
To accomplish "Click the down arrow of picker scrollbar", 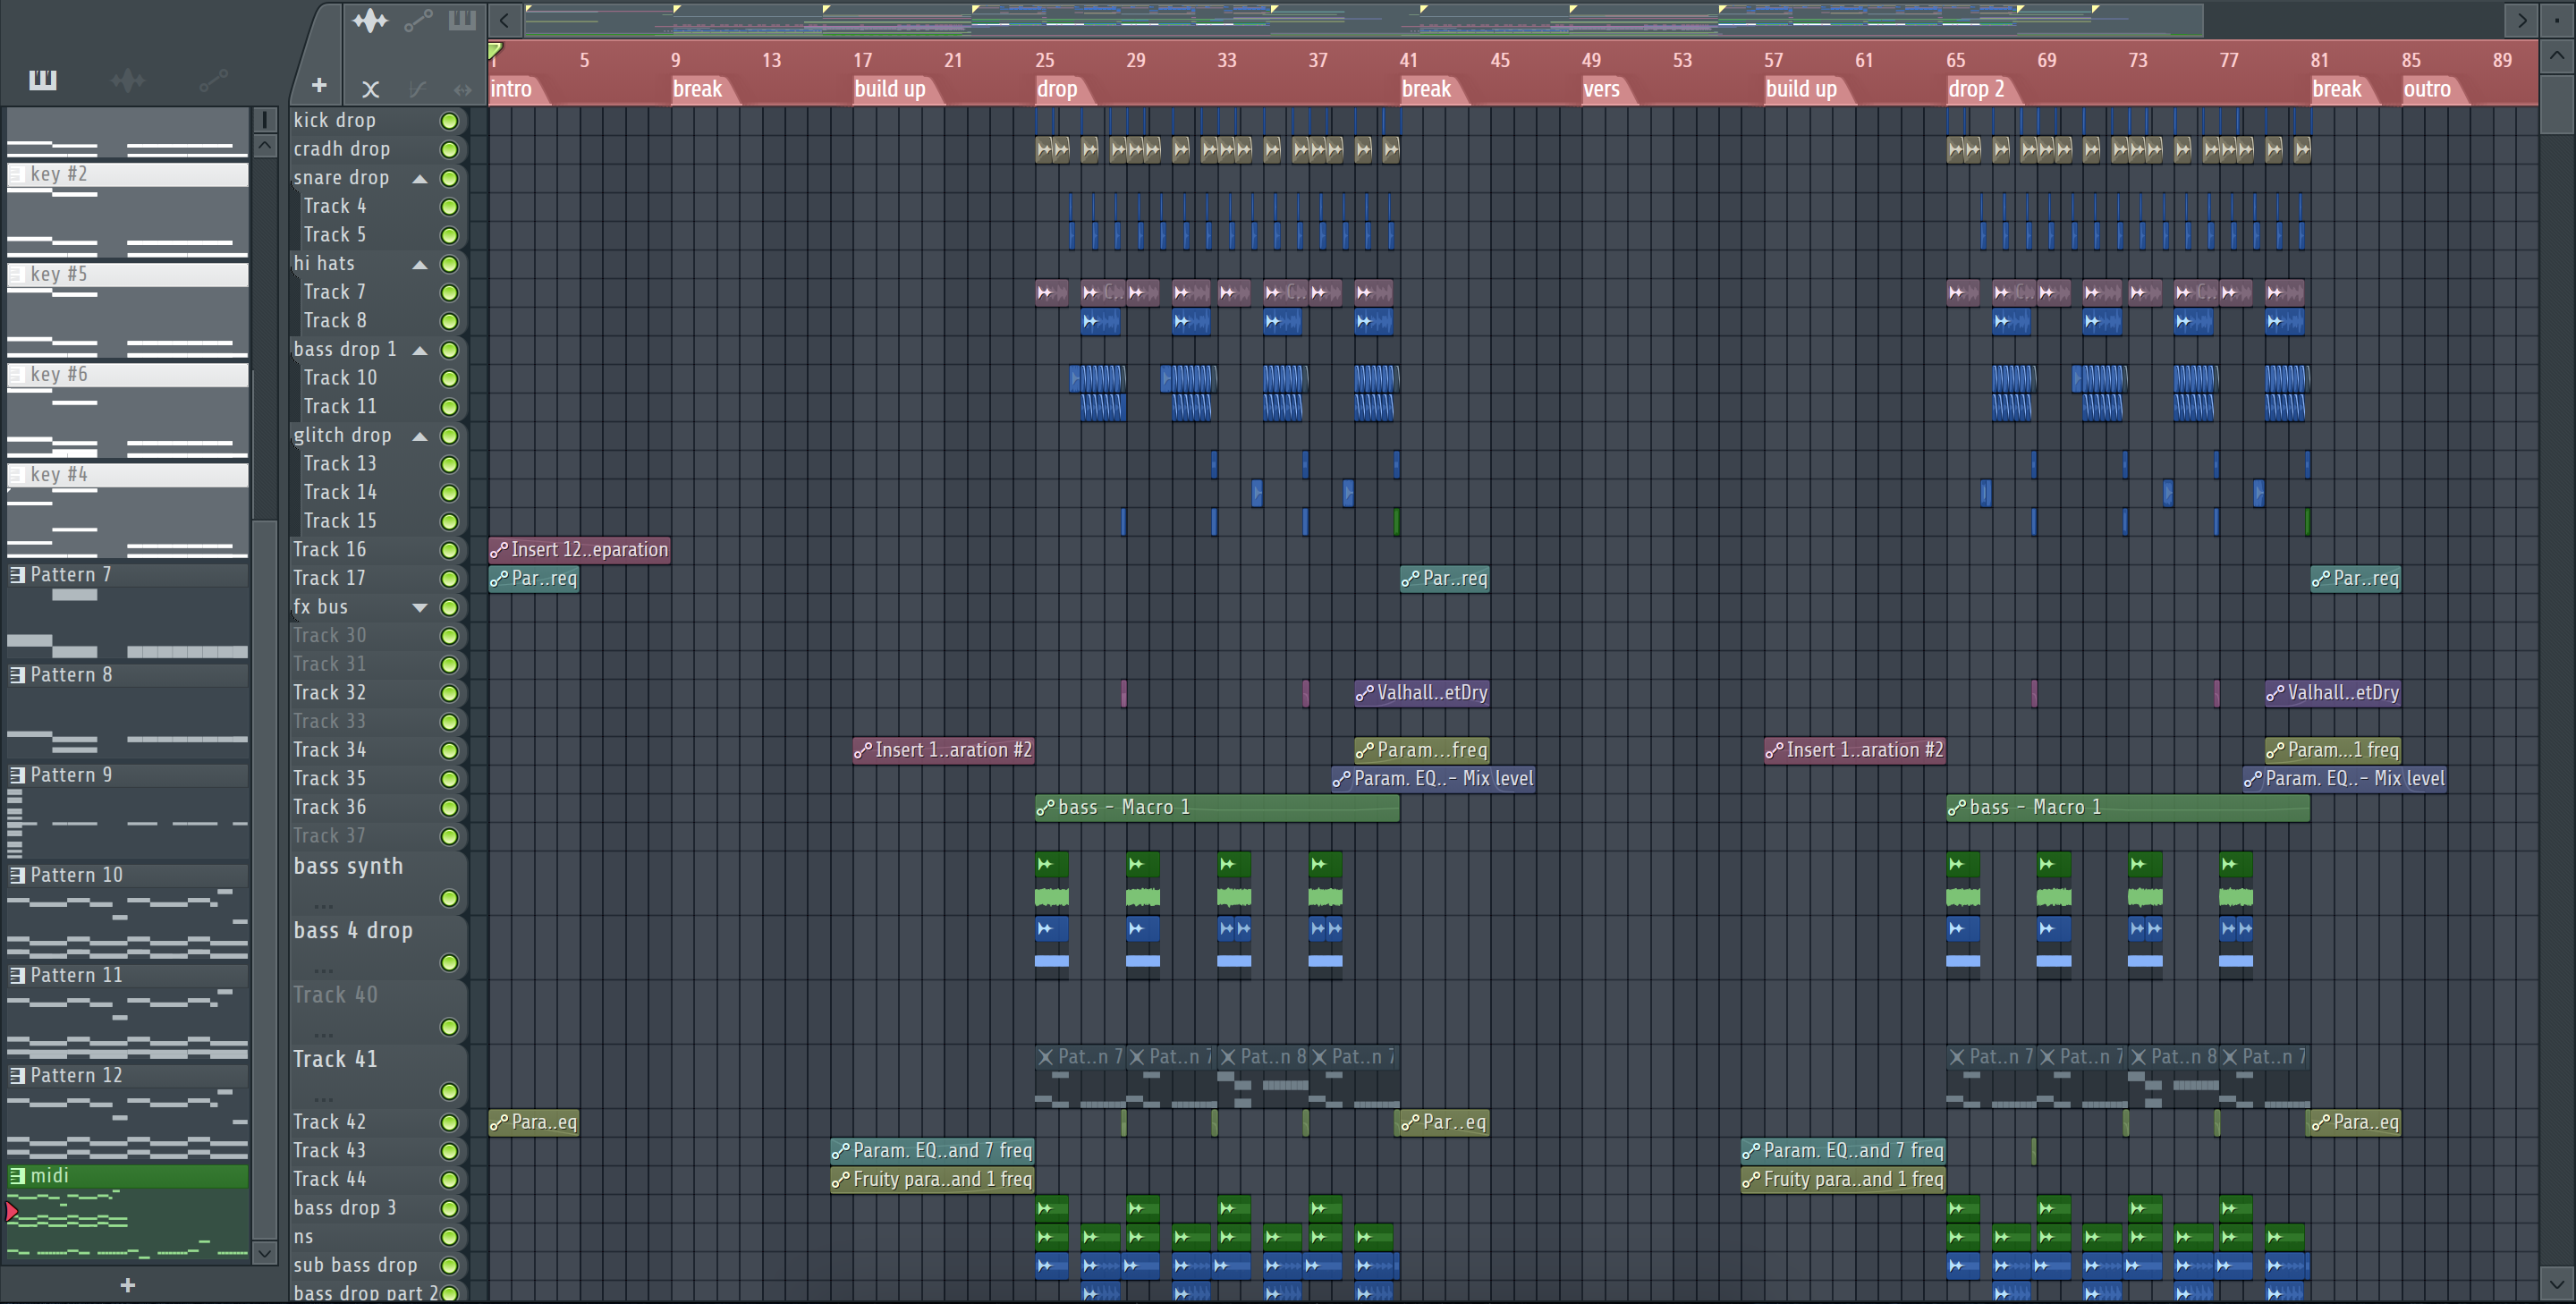I will click(x=264, y=1253).
